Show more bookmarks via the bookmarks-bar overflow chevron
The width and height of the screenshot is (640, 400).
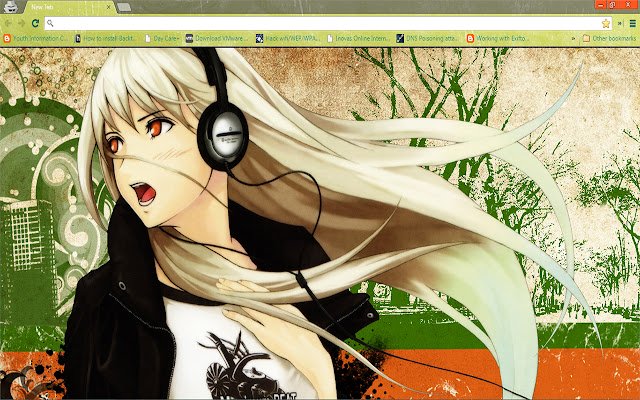pos(573,38)
